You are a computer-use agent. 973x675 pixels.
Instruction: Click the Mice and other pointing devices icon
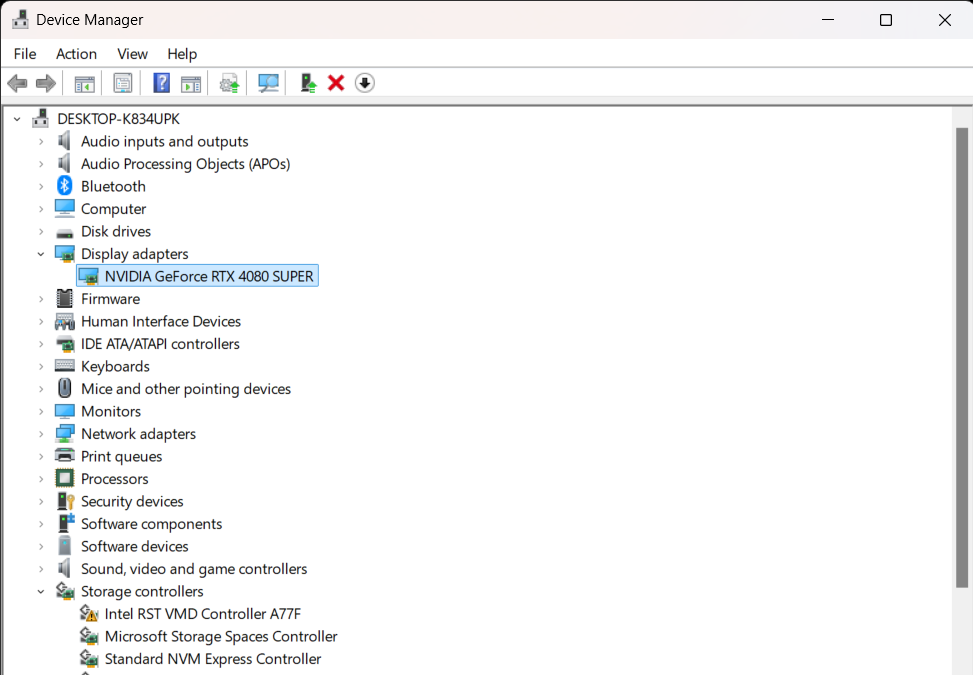65,388
